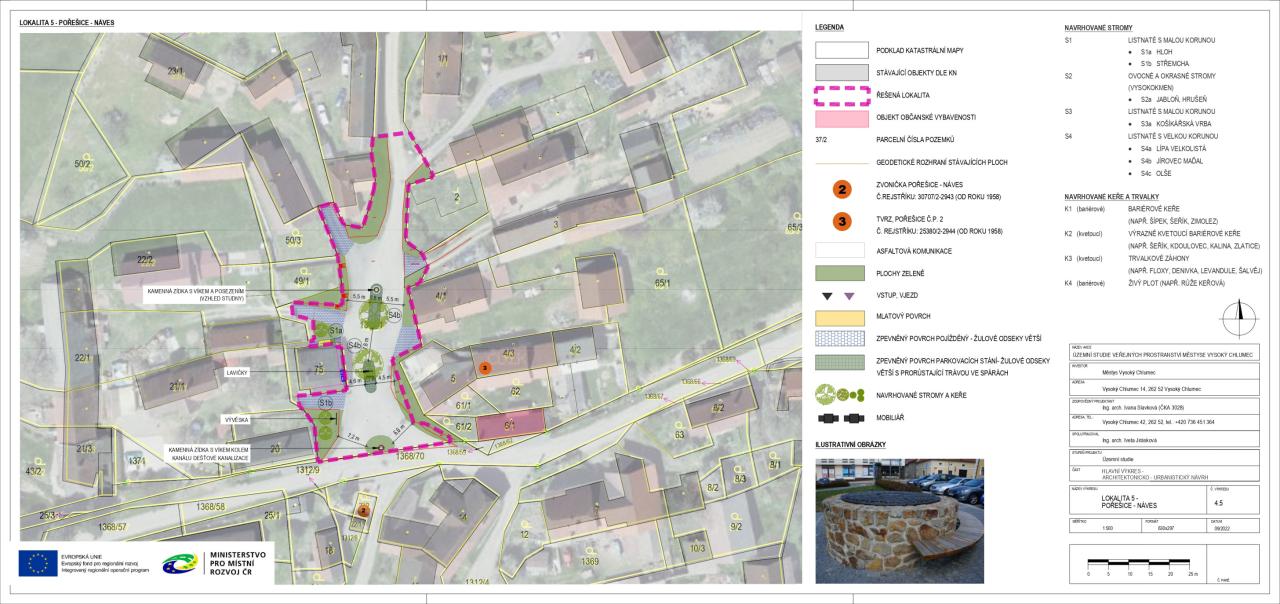
Task: Select orange marker 3 in the legend
Action: (x=842, y=220)
